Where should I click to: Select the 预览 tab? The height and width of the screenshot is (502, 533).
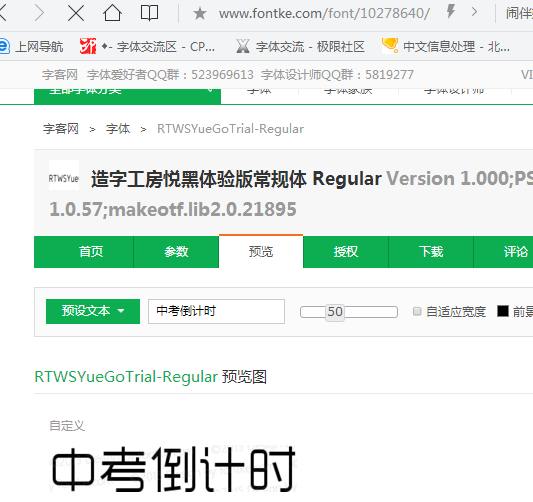(261, 252)
